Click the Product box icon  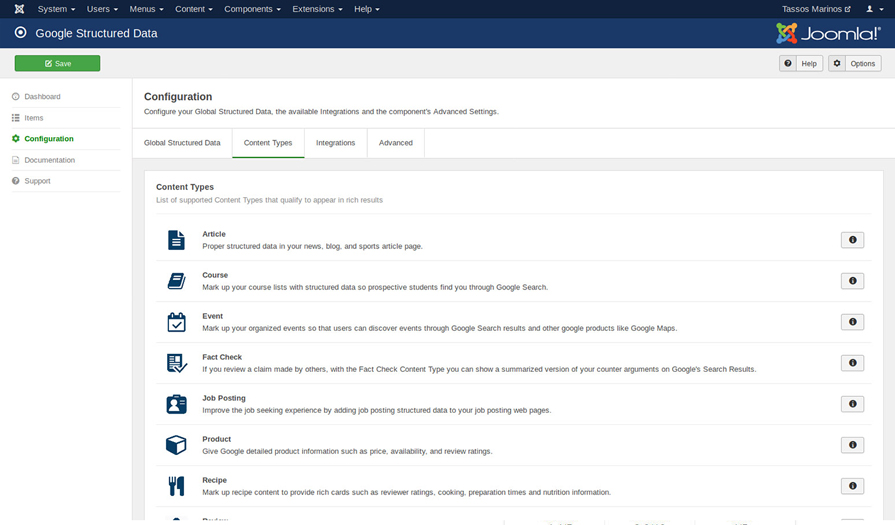click(176, 445)
